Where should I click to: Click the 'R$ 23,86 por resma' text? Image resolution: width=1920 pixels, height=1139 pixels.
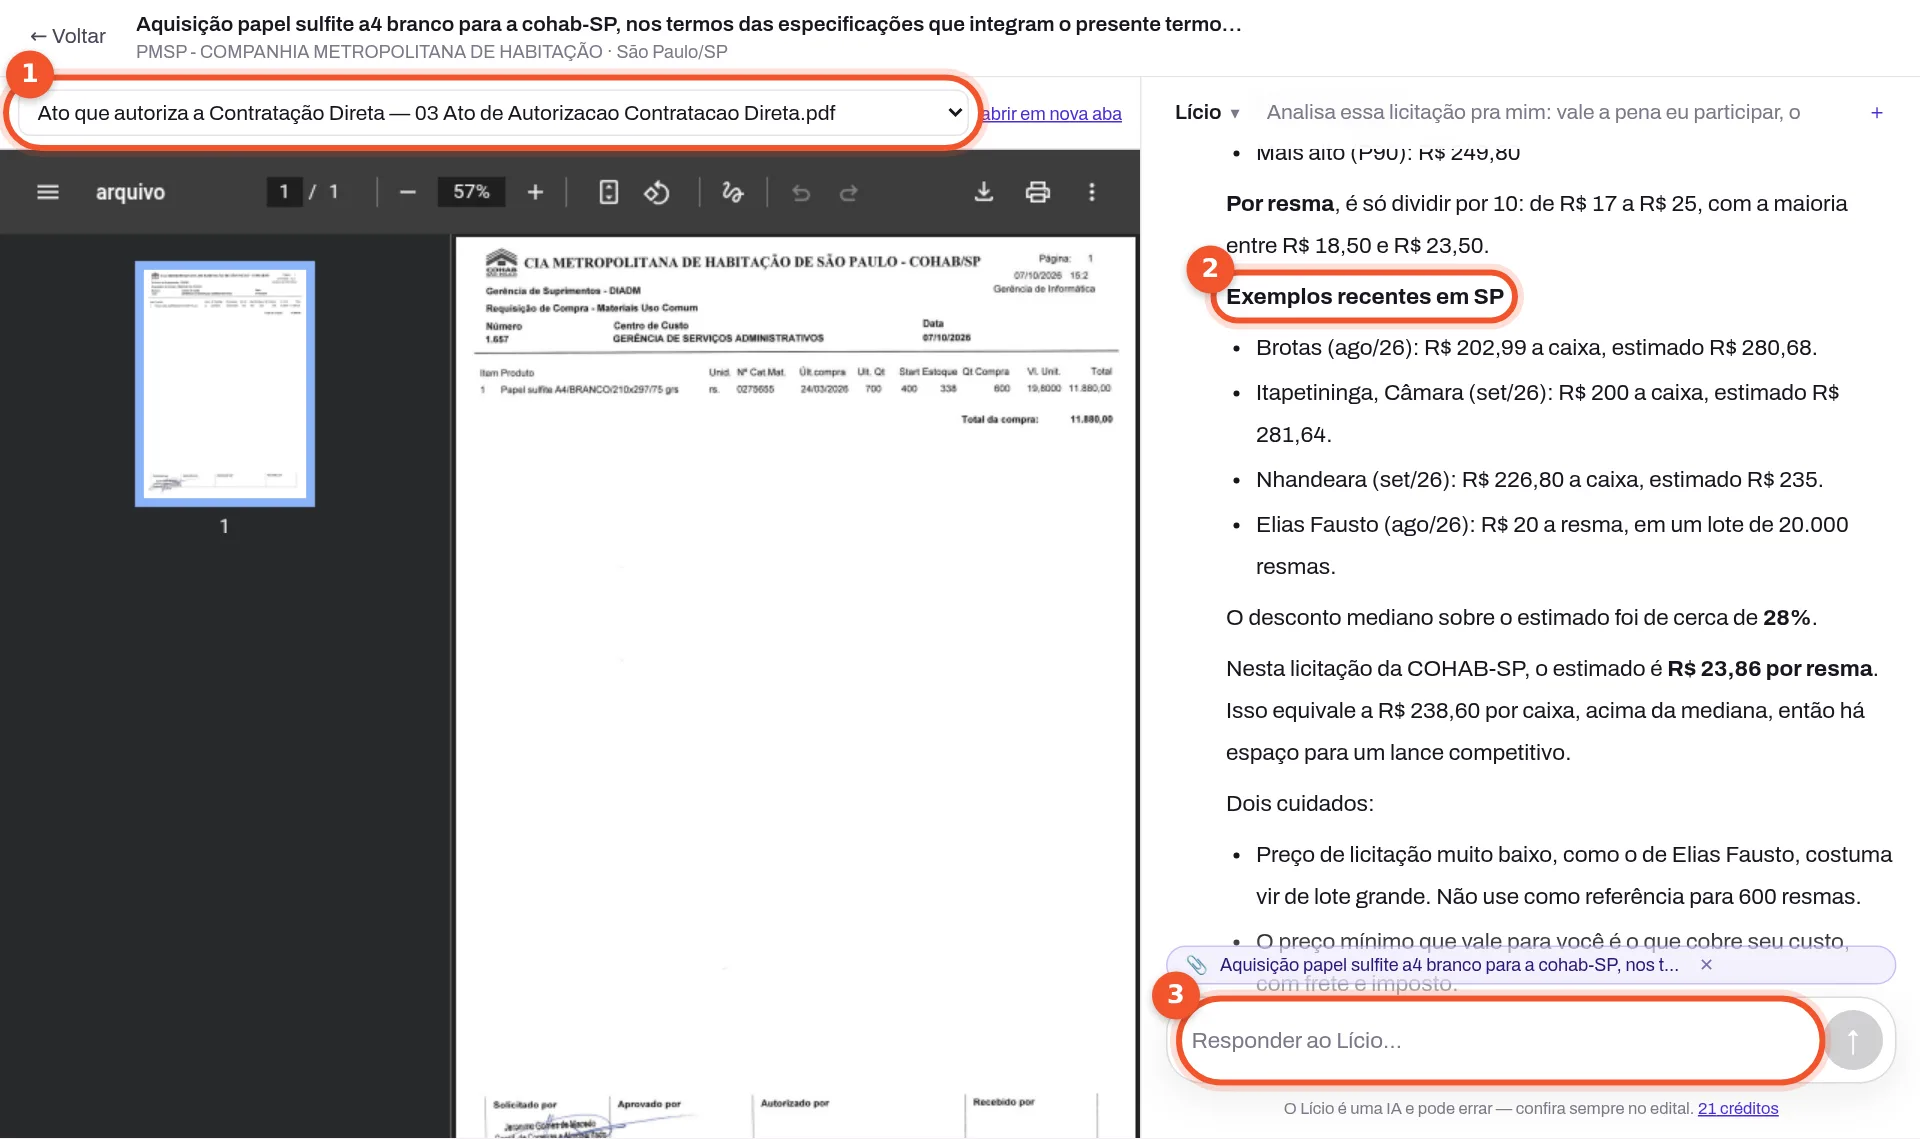tap(1769, 669)
